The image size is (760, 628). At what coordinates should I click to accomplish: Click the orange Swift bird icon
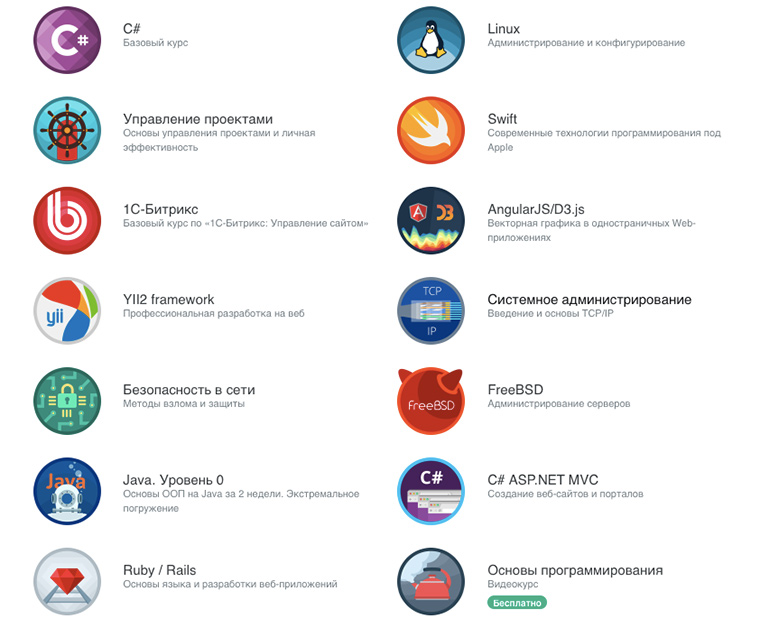point(431,130)
